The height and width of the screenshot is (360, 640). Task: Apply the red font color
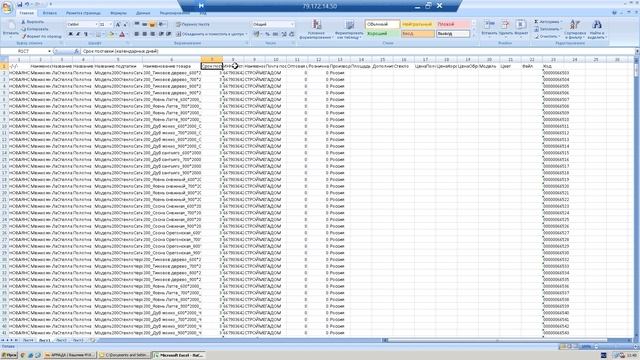[122, 34]
